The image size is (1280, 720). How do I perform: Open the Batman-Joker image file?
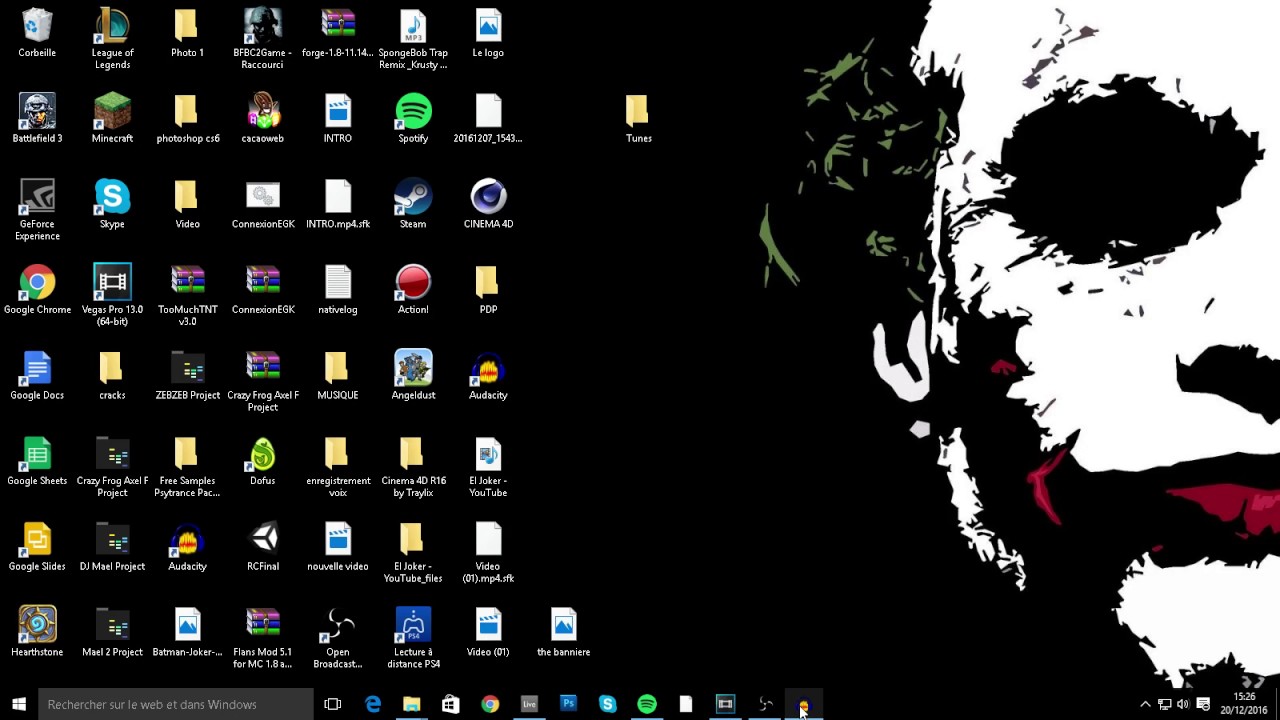pos(187,632)
